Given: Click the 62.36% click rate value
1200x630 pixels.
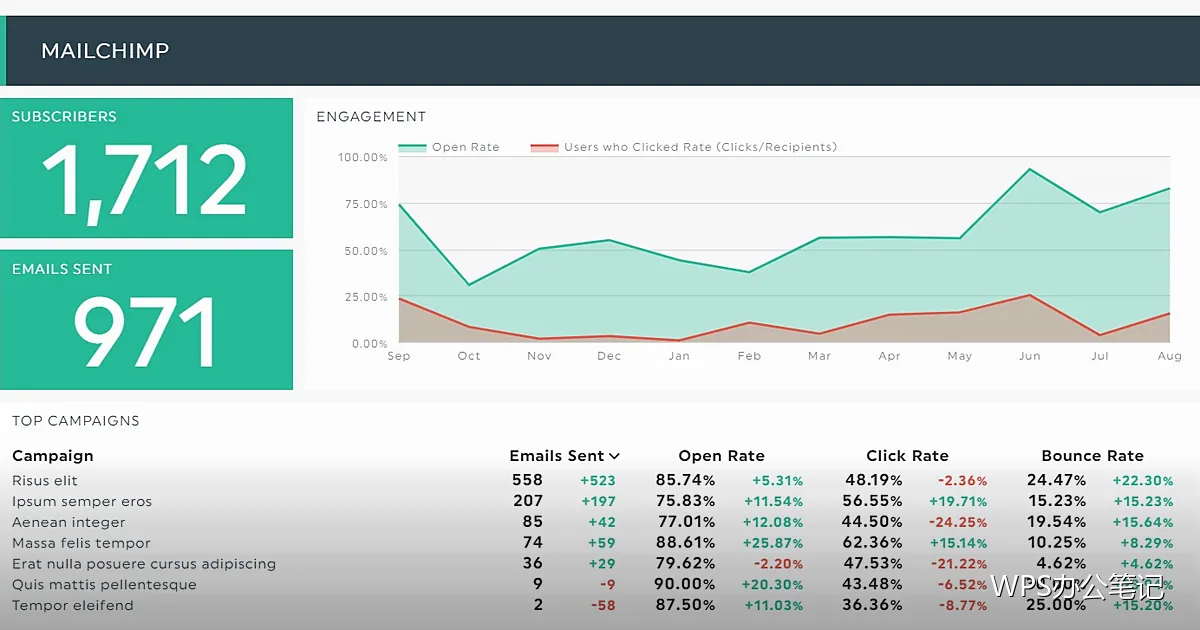Looking at the screenshot, I should 875,543.
